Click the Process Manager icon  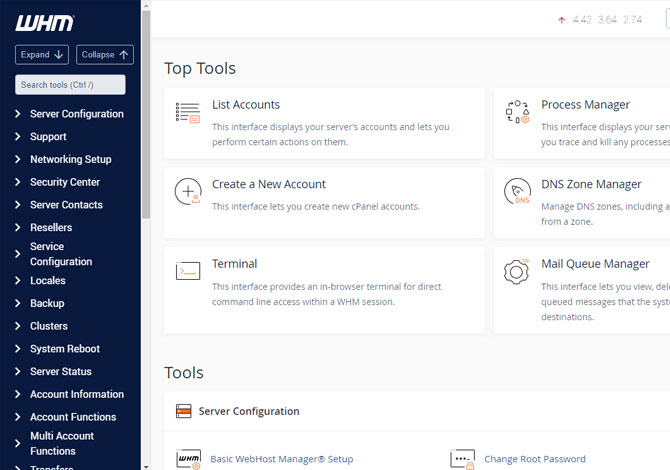coord(517,113)
